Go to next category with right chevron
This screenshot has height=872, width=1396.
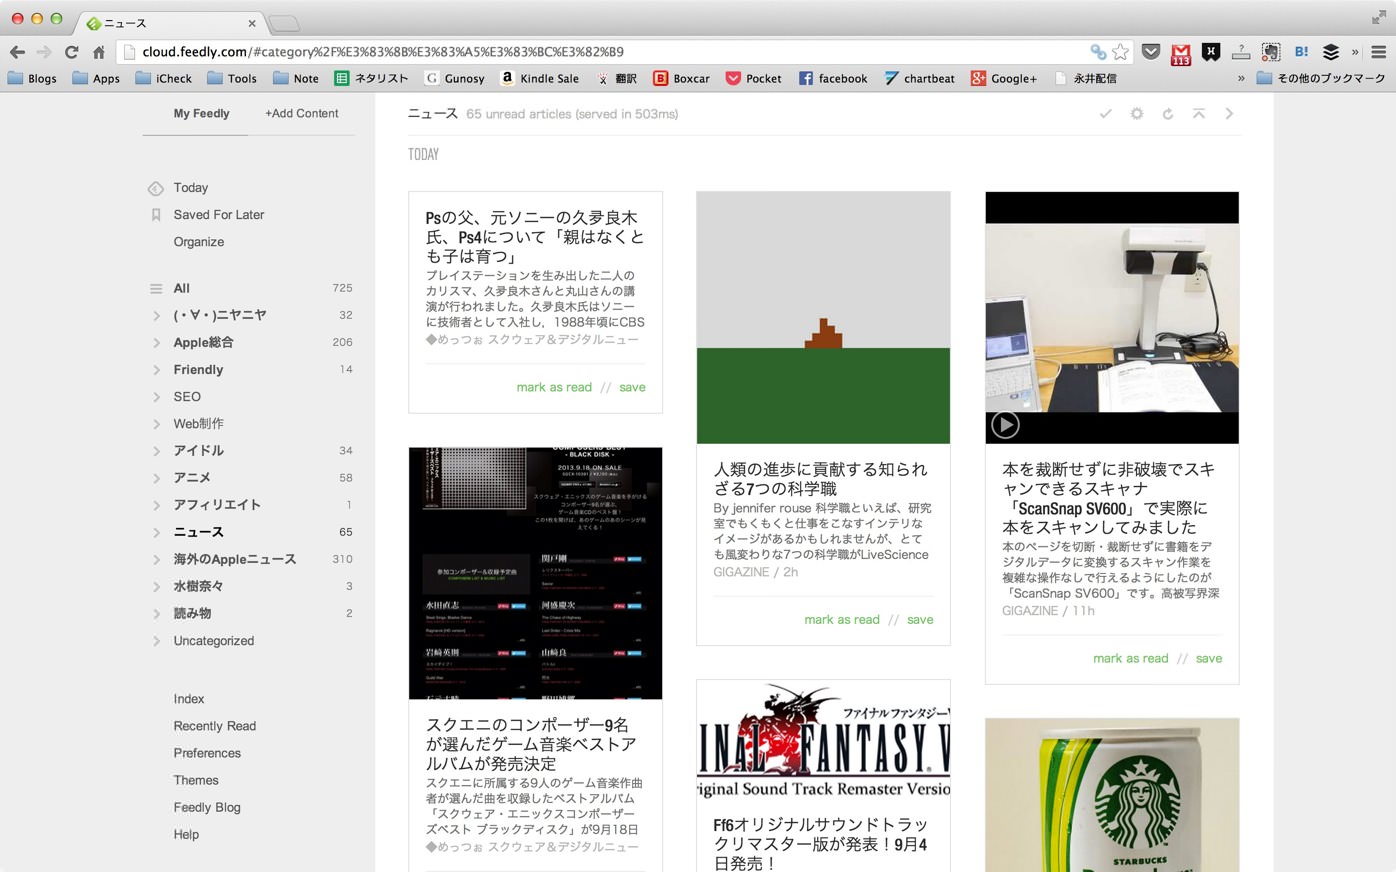coord(1229,114)
